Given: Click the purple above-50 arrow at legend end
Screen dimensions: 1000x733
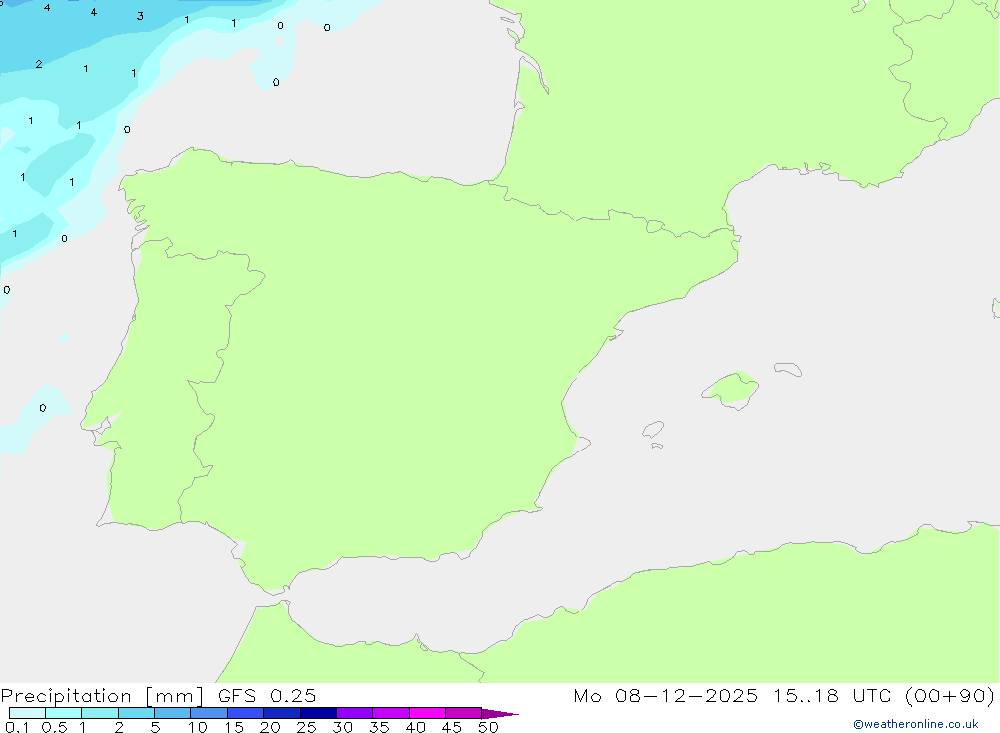Looking at the screenshot, I should [499, 713].
